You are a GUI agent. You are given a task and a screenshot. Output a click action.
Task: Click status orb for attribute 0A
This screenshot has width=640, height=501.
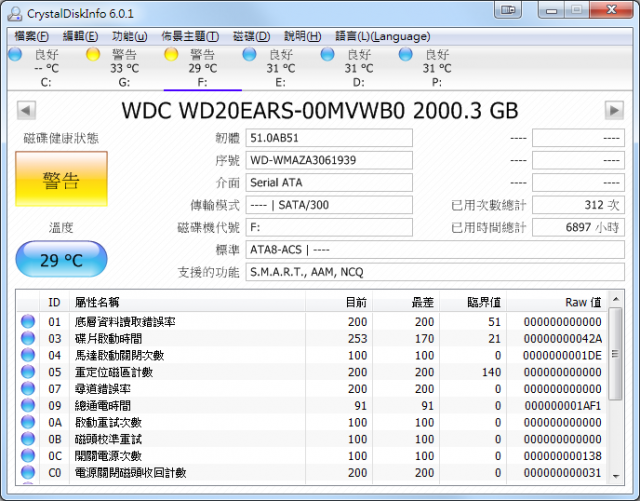coord(28,422)
